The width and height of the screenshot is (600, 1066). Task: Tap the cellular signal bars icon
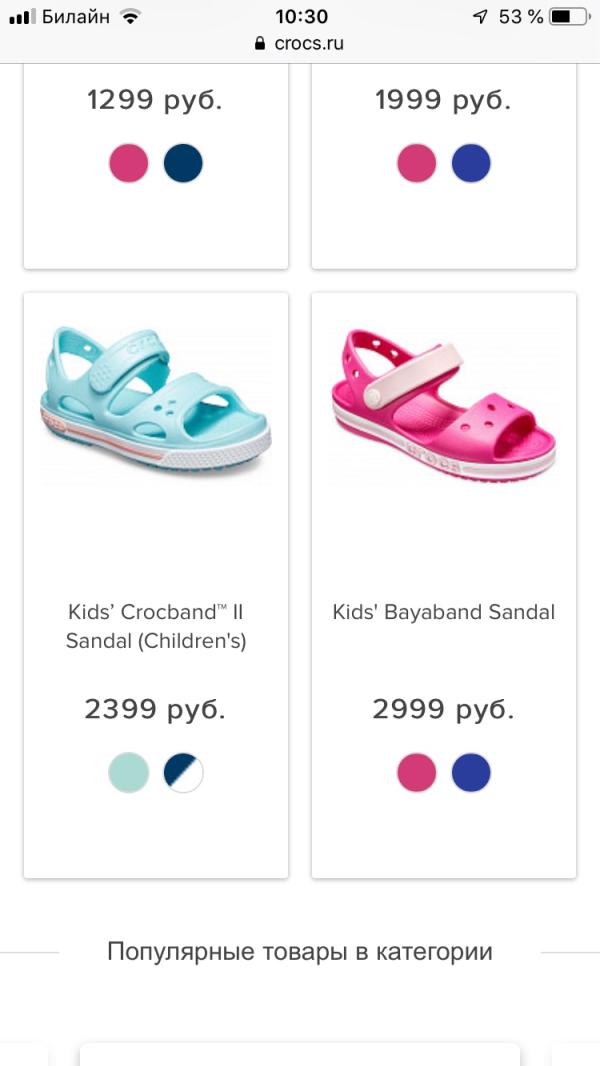(x=22, y=17)
